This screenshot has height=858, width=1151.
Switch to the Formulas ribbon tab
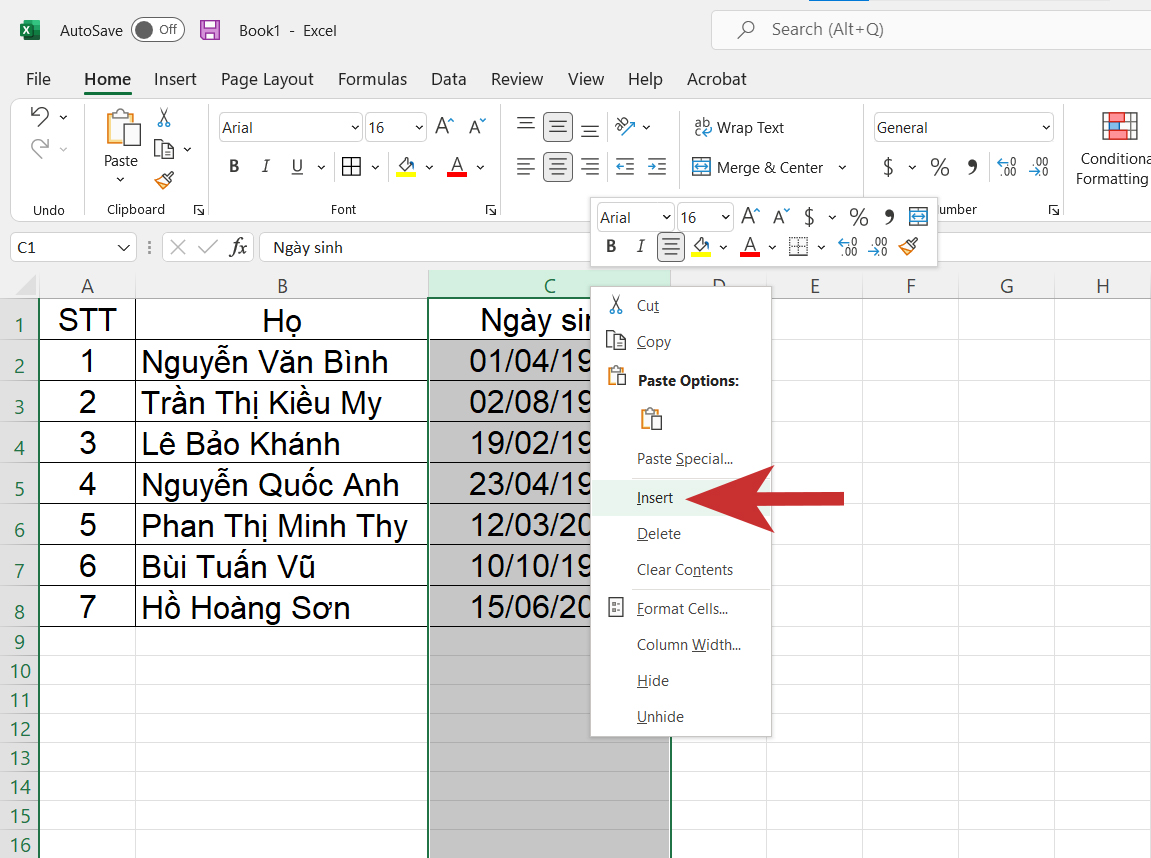click(x=372, y=79)
